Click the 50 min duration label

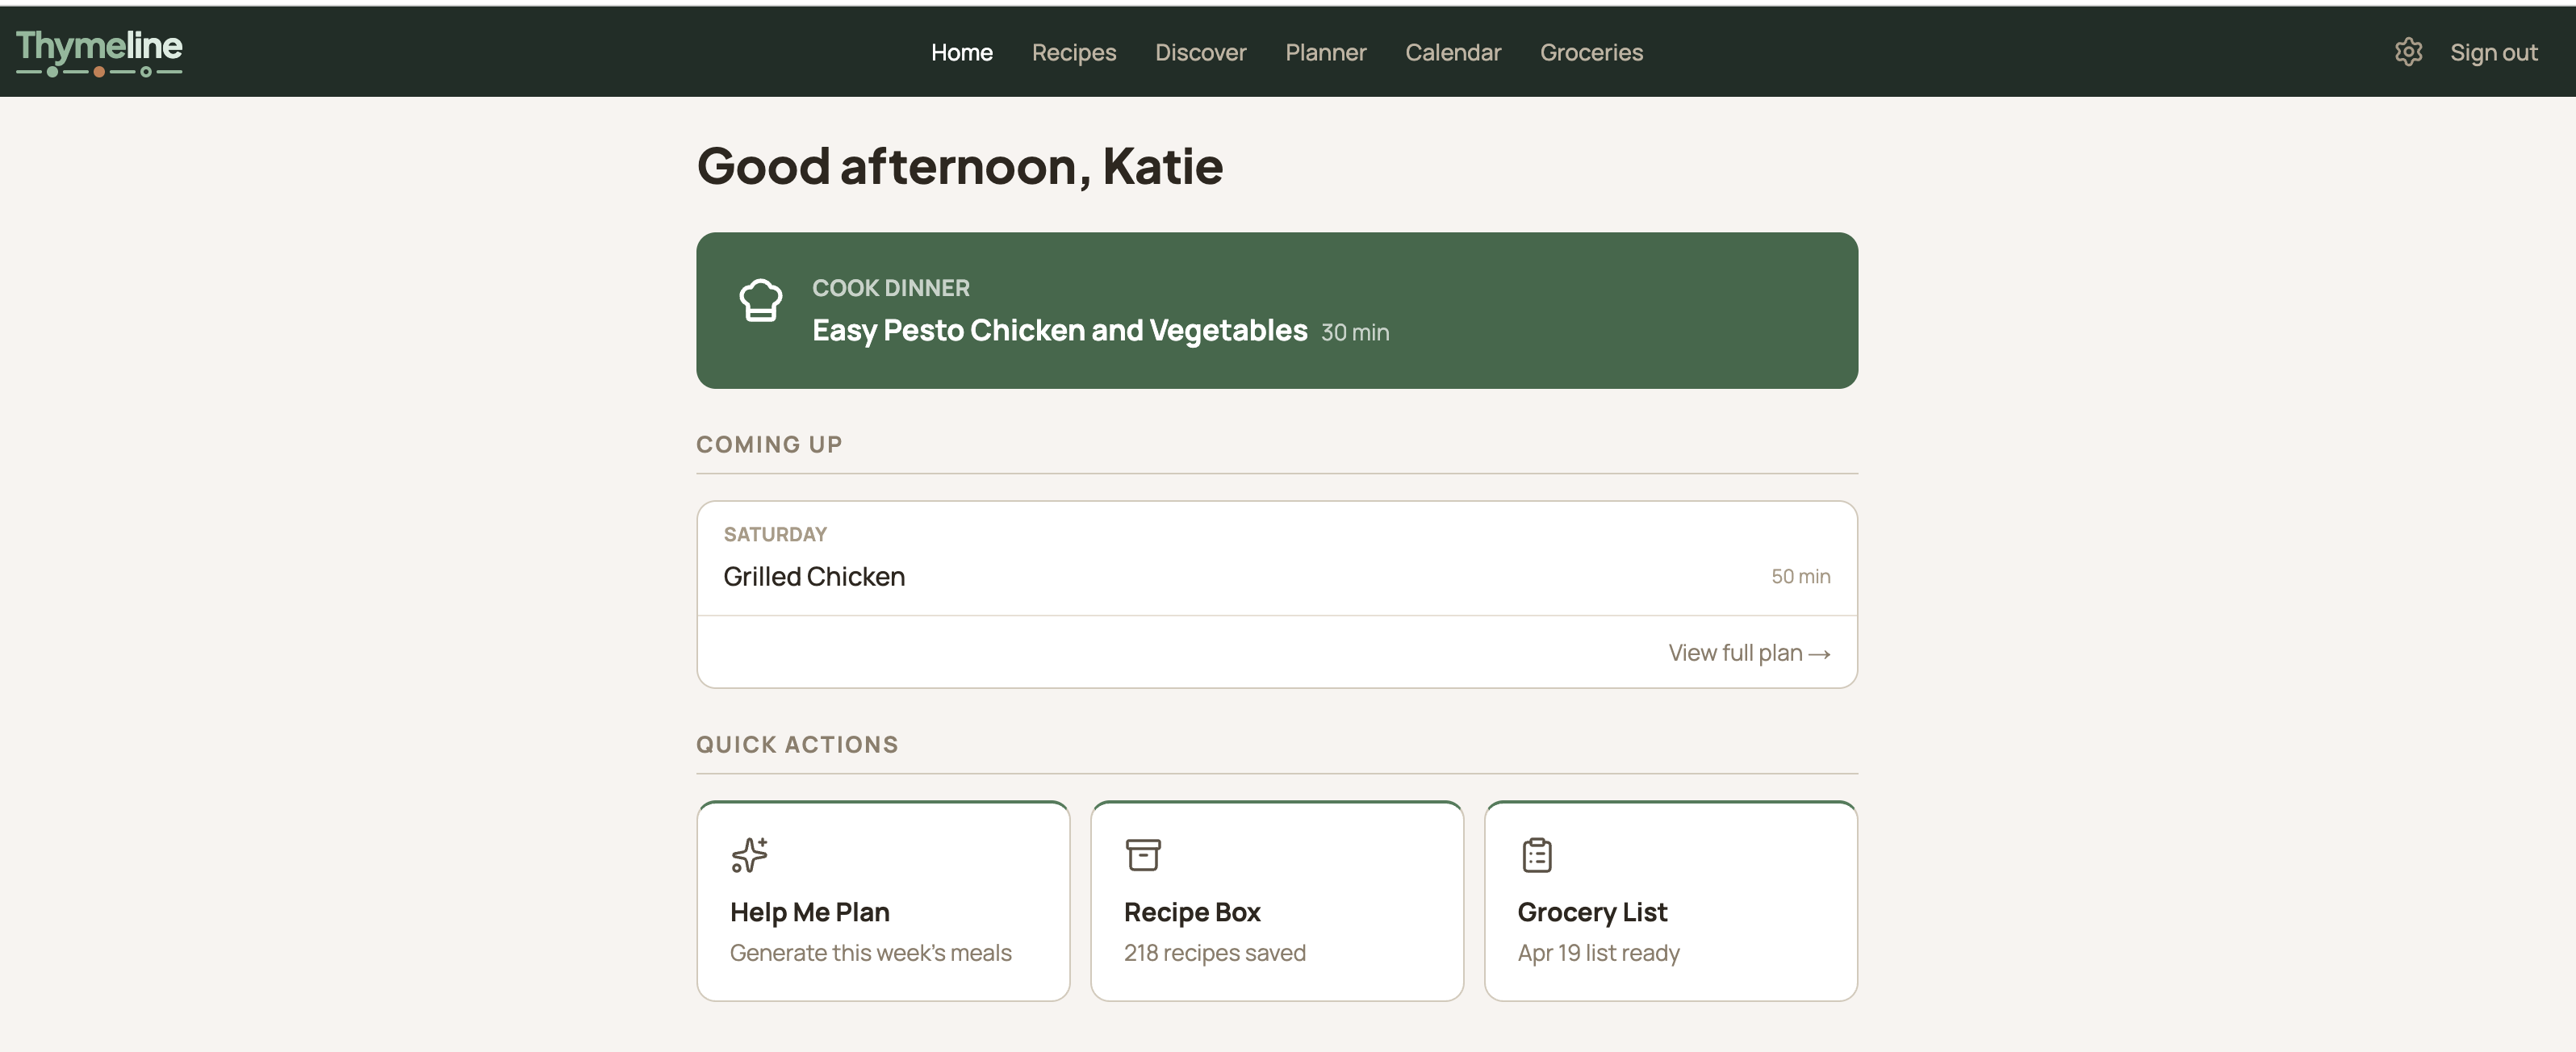pos(1800,576)
